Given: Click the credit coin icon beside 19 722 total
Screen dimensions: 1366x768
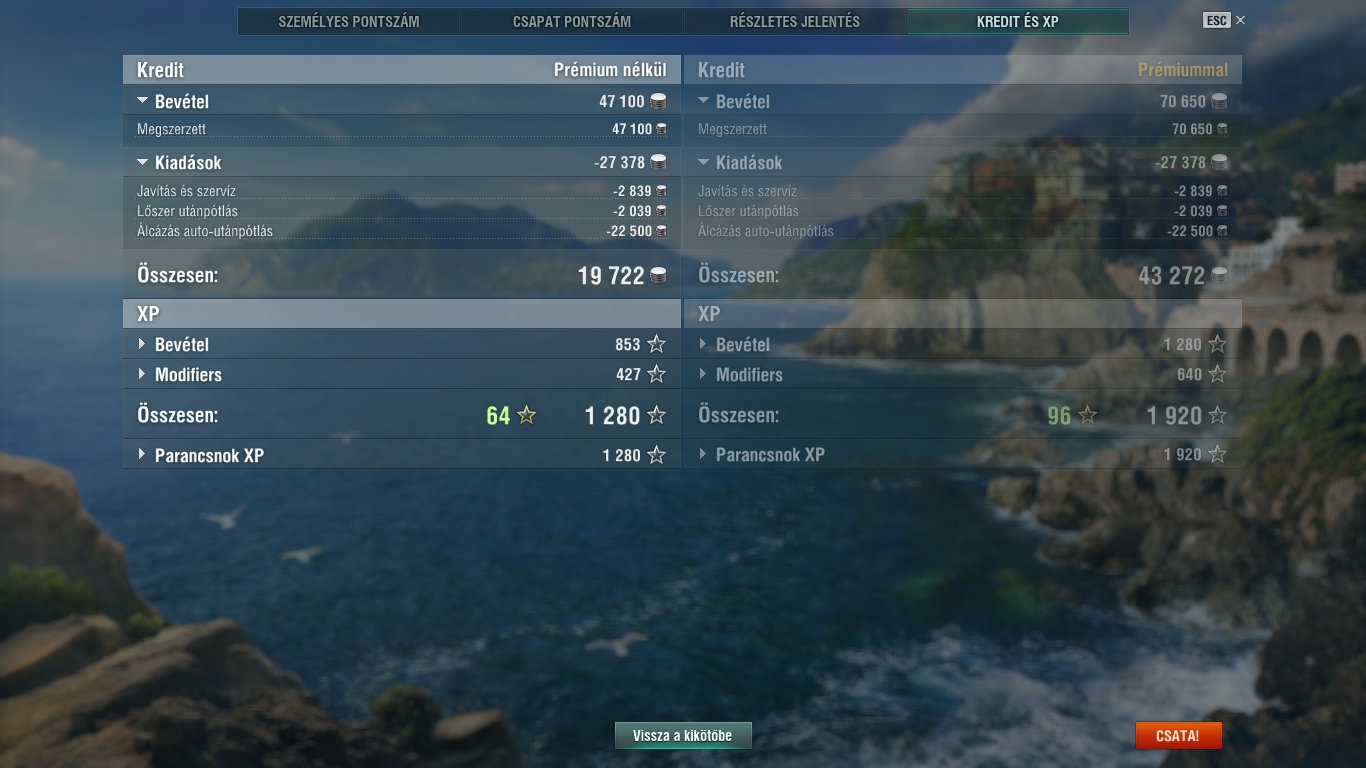Looking at the screenshot, I should [658, 275].
